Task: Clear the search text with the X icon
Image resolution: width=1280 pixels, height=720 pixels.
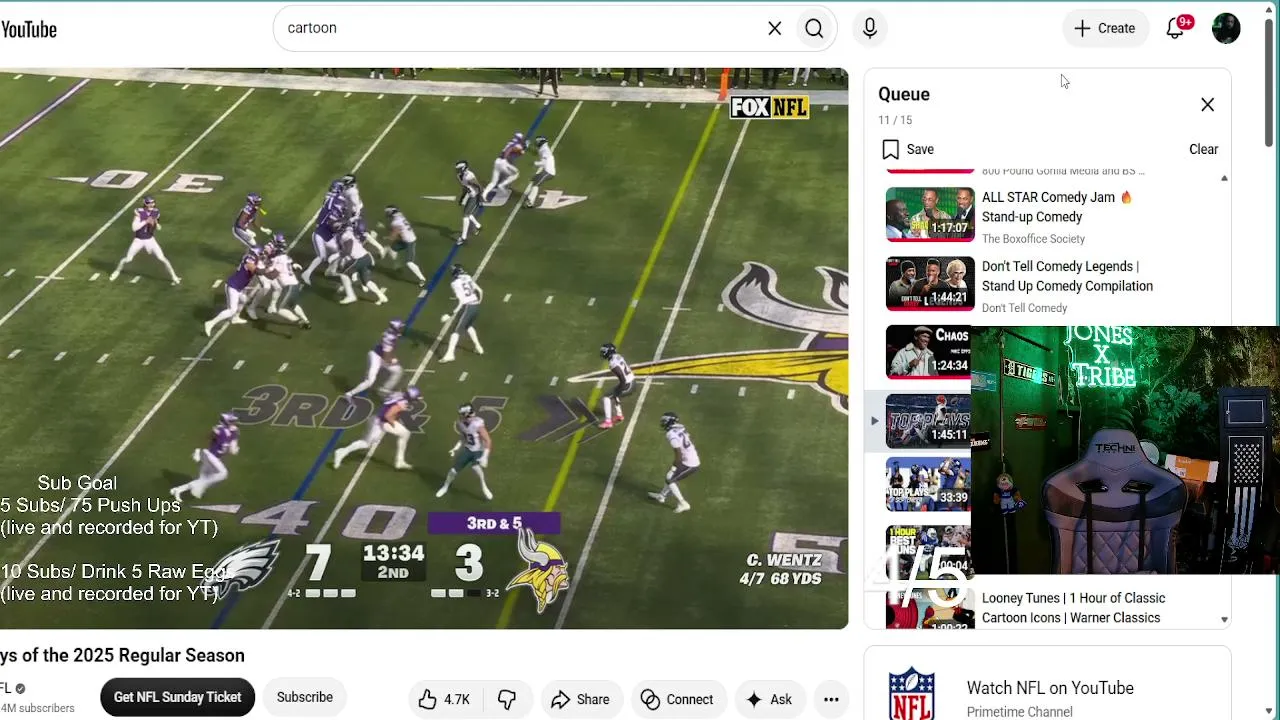Action: (x=775, y=28)
